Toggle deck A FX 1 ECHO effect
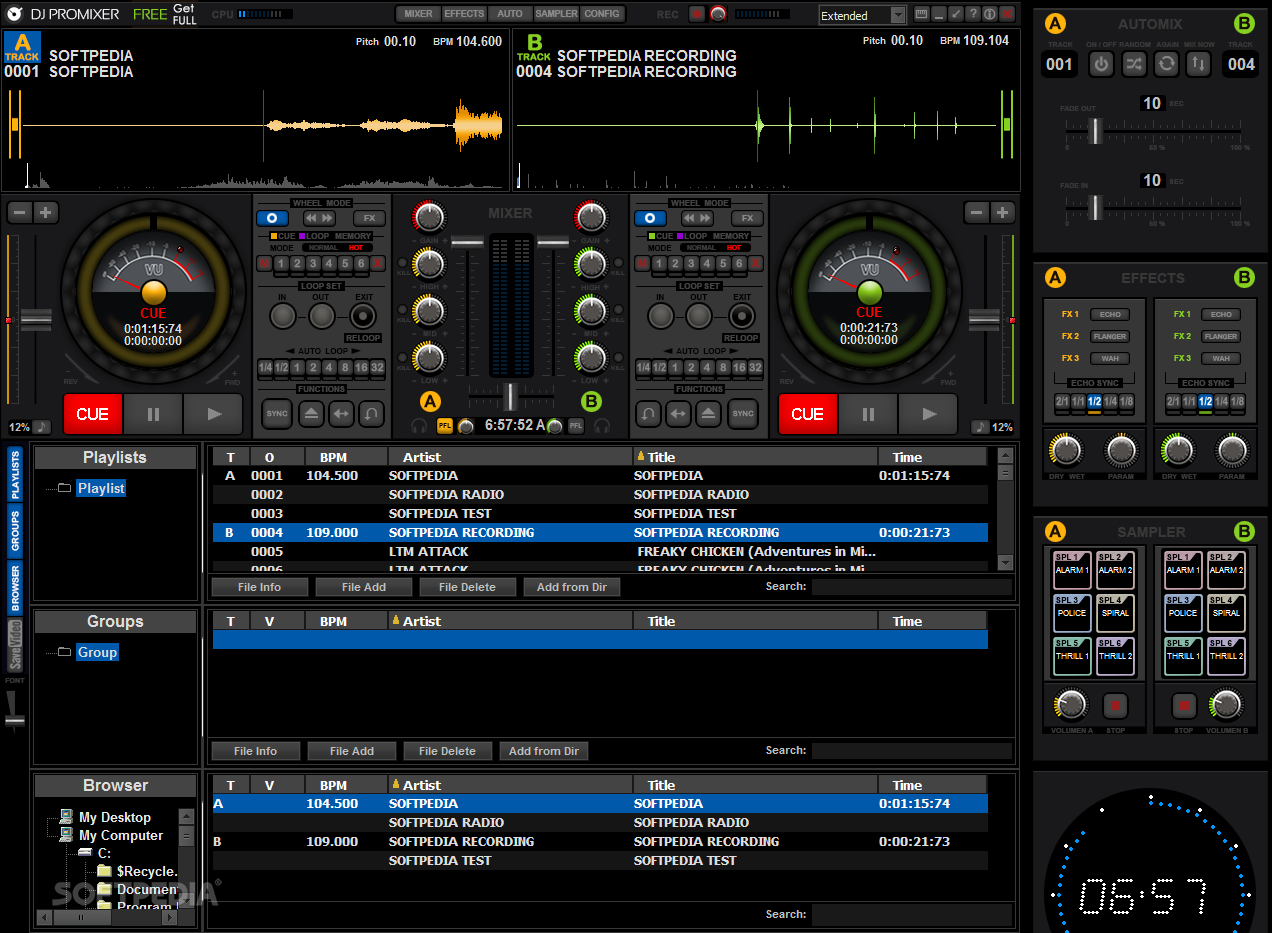 [1109, 314]
